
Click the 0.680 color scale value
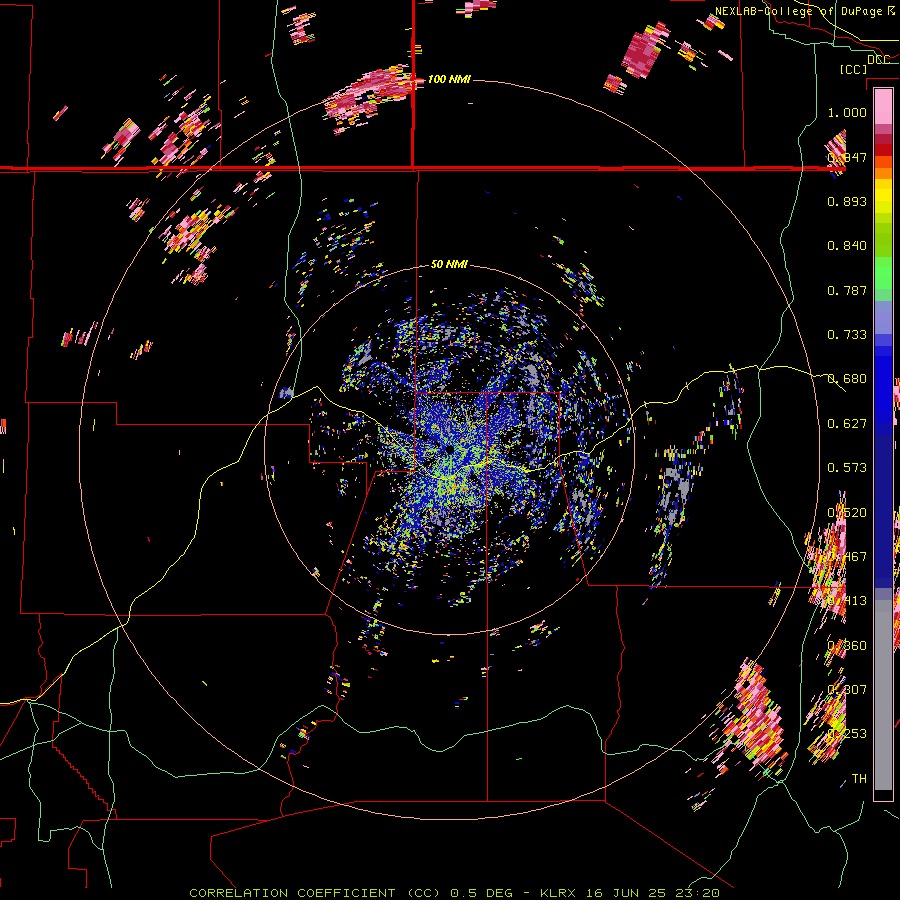(847, 379)
